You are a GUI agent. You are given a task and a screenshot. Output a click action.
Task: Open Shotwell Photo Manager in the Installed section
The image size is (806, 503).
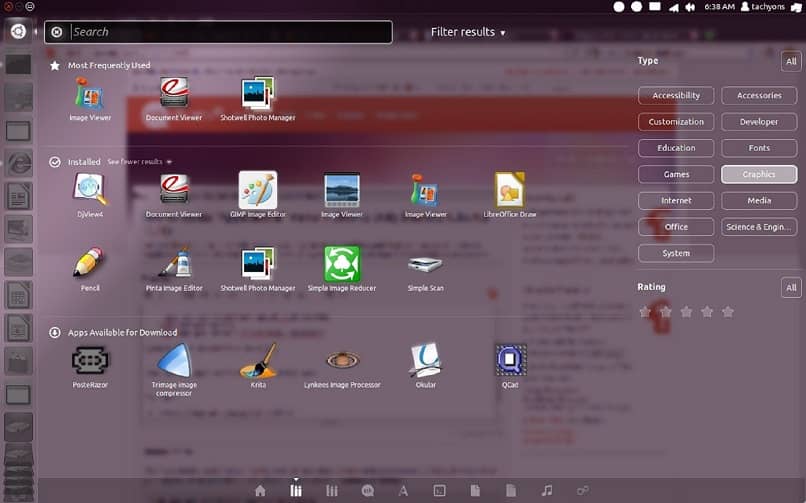pos(258,269)
